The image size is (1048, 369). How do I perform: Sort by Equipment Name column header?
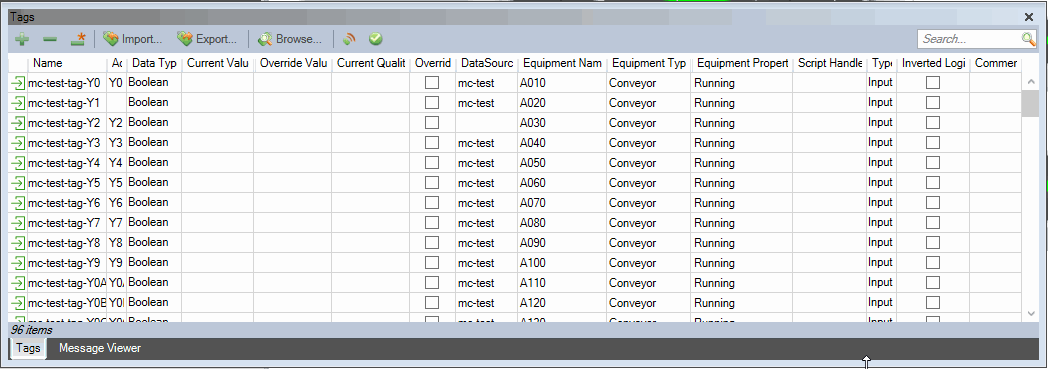tap(562, 63)
